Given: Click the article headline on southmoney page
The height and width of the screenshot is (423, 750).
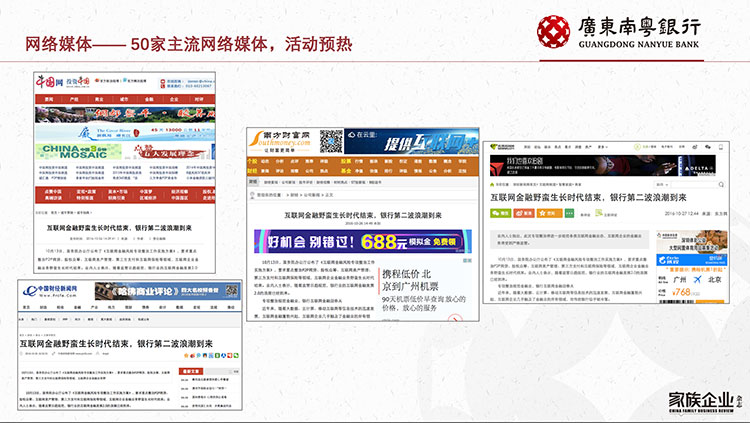Looking at the screenshot, I should tap(361, 215).
